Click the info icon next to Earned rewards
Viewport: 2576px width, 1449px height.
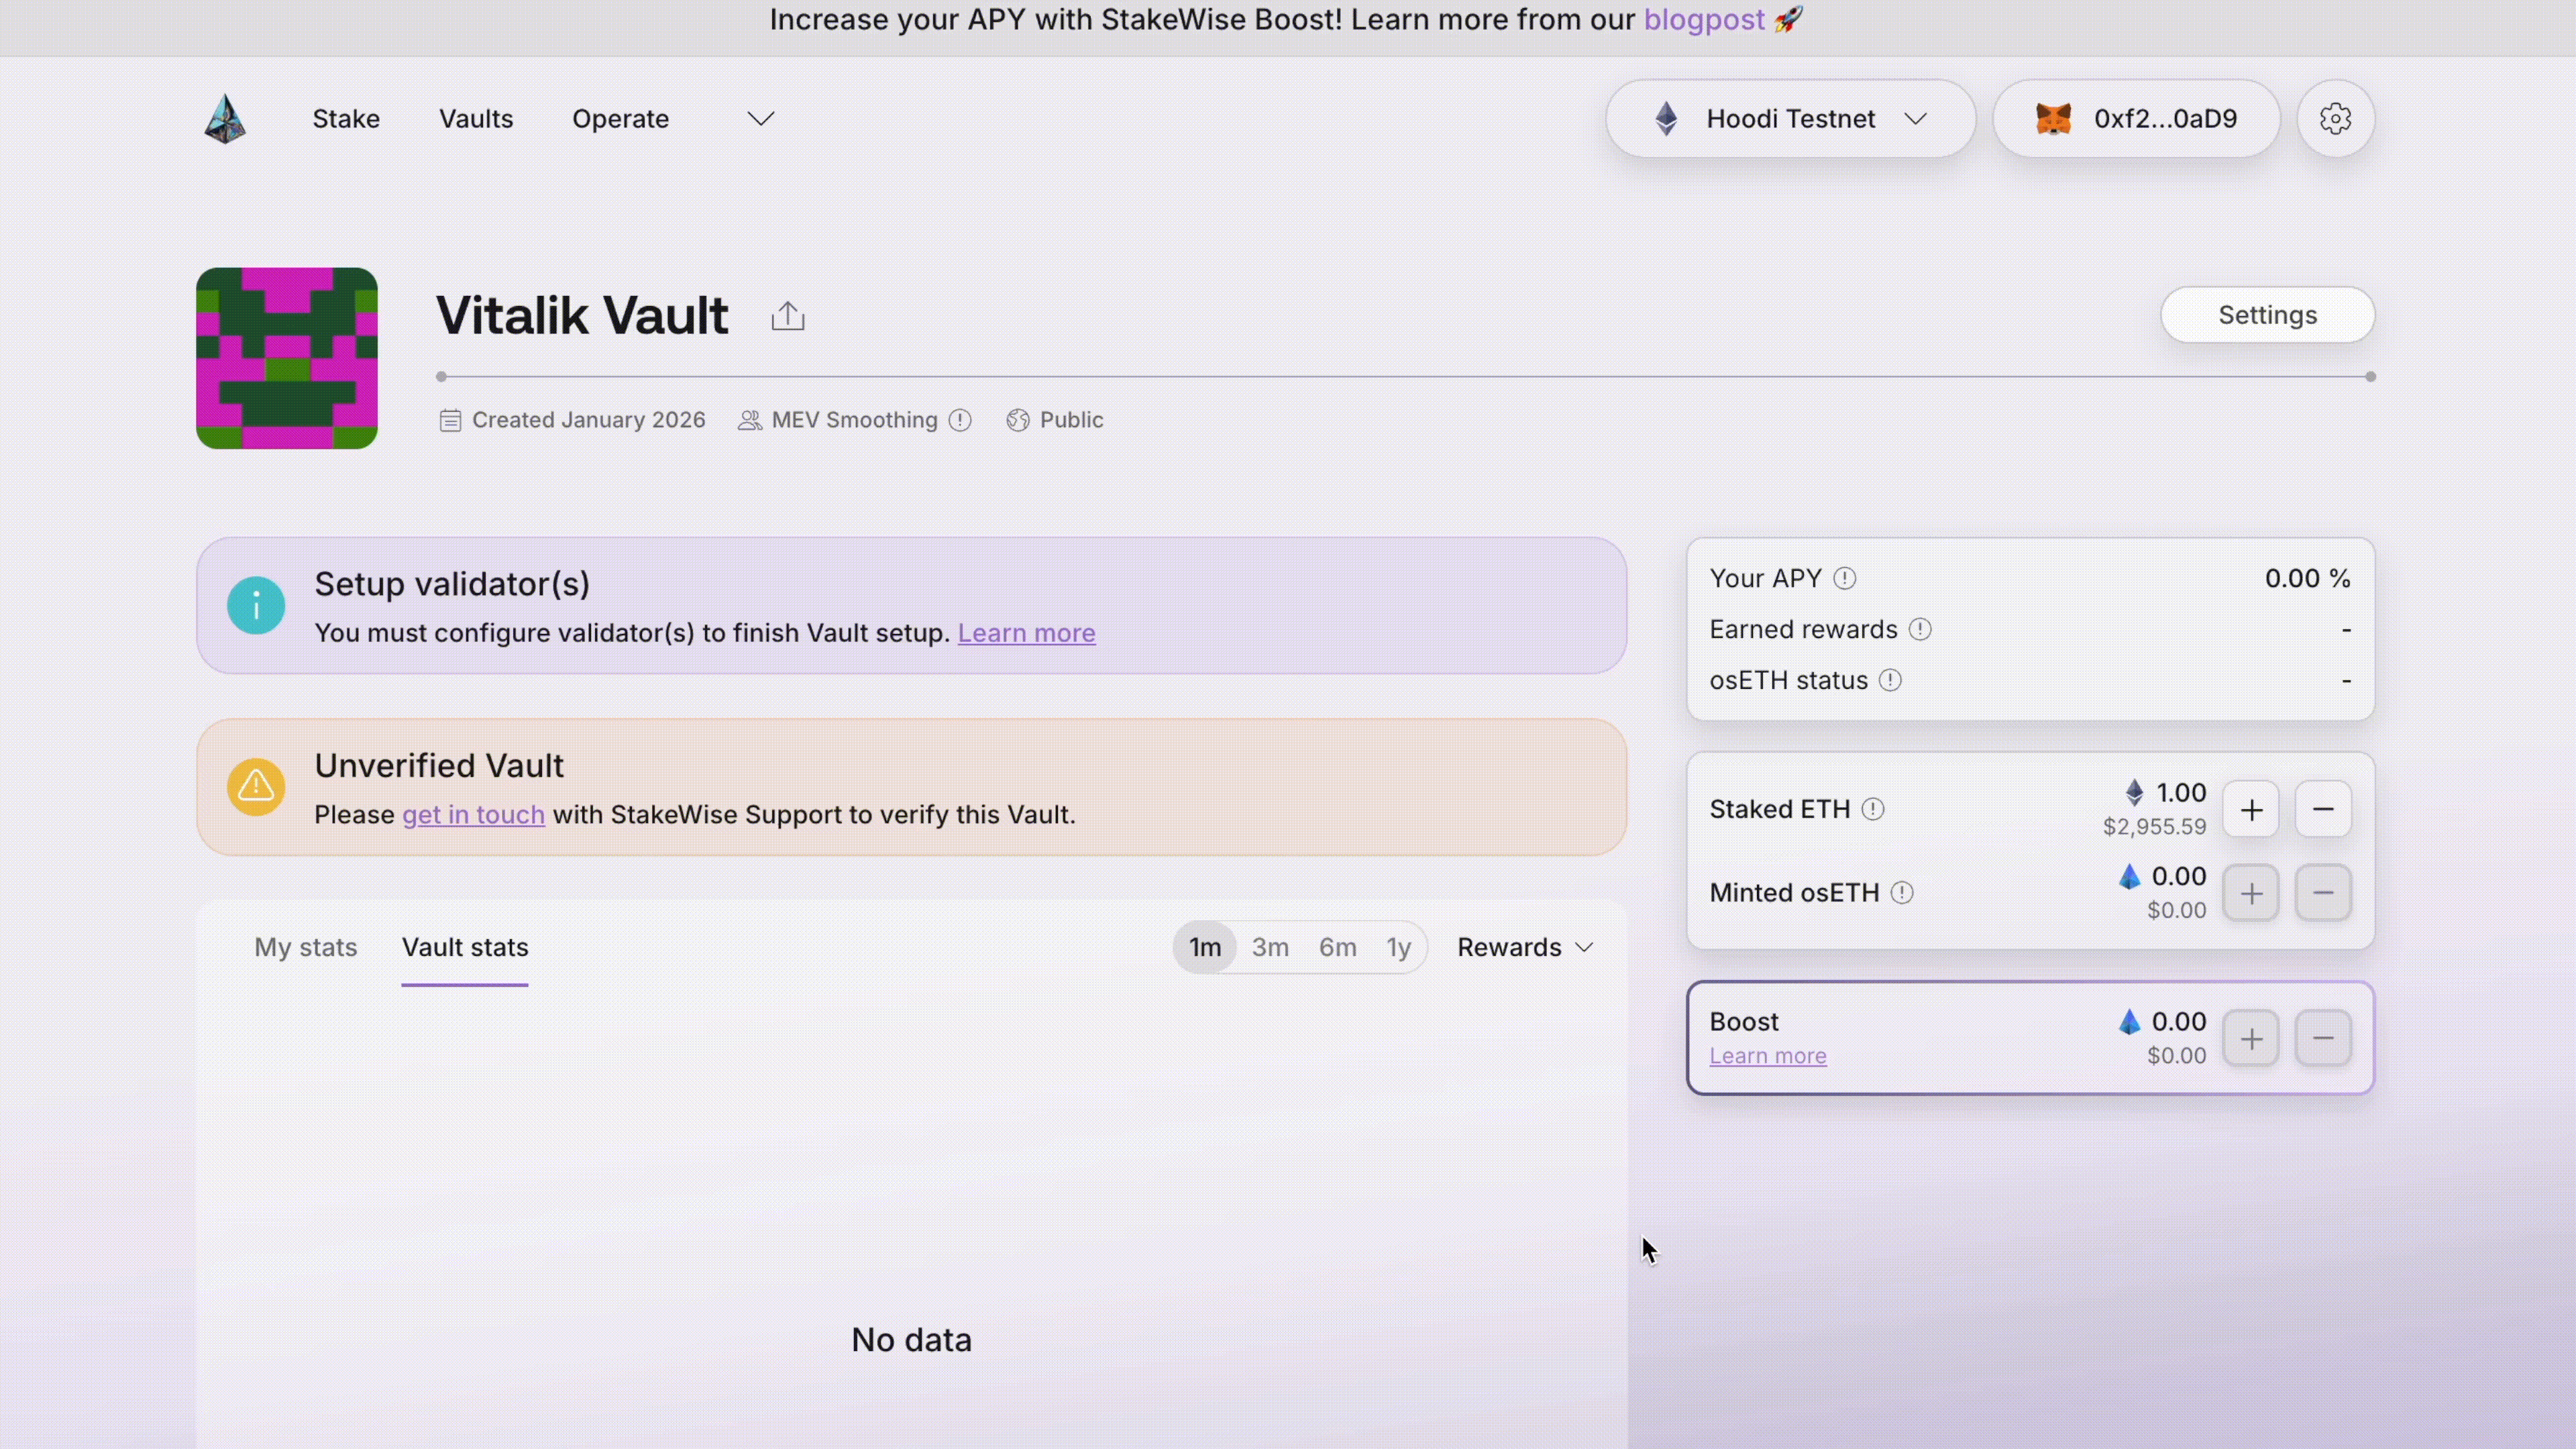(1920, 630)
